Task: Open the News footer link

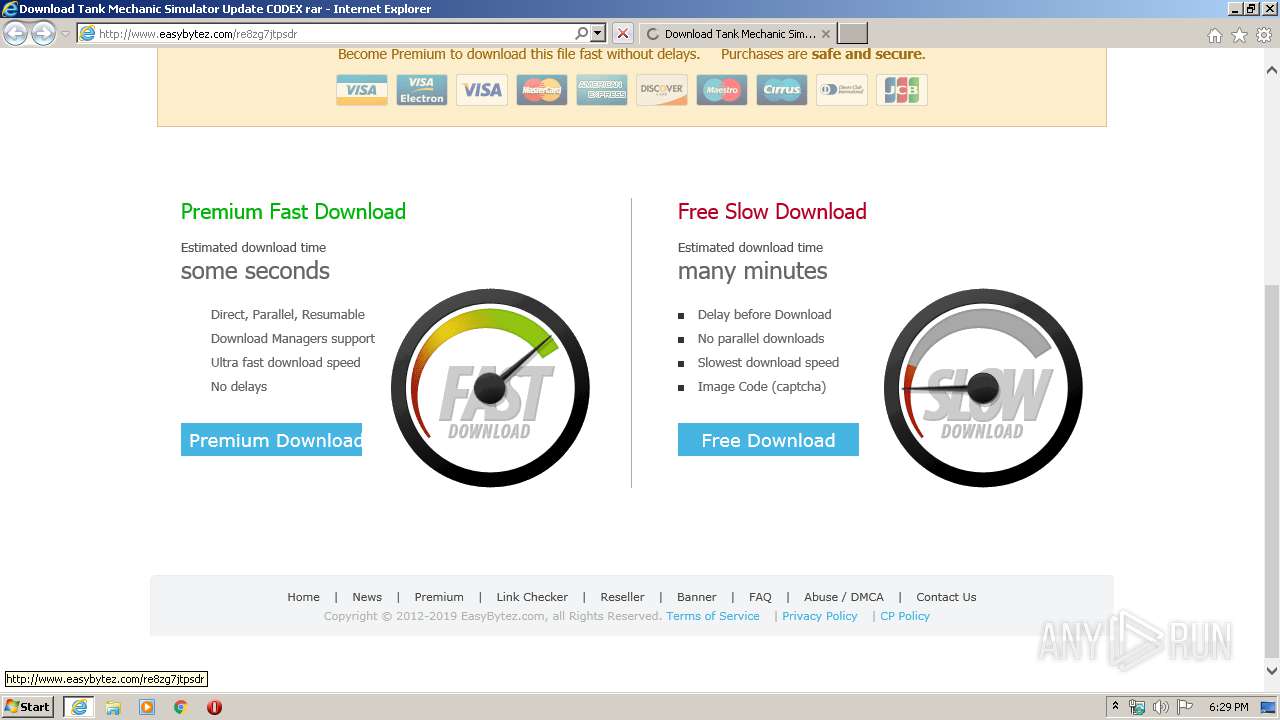Action: pyautogui.click(x=367, y=597)
